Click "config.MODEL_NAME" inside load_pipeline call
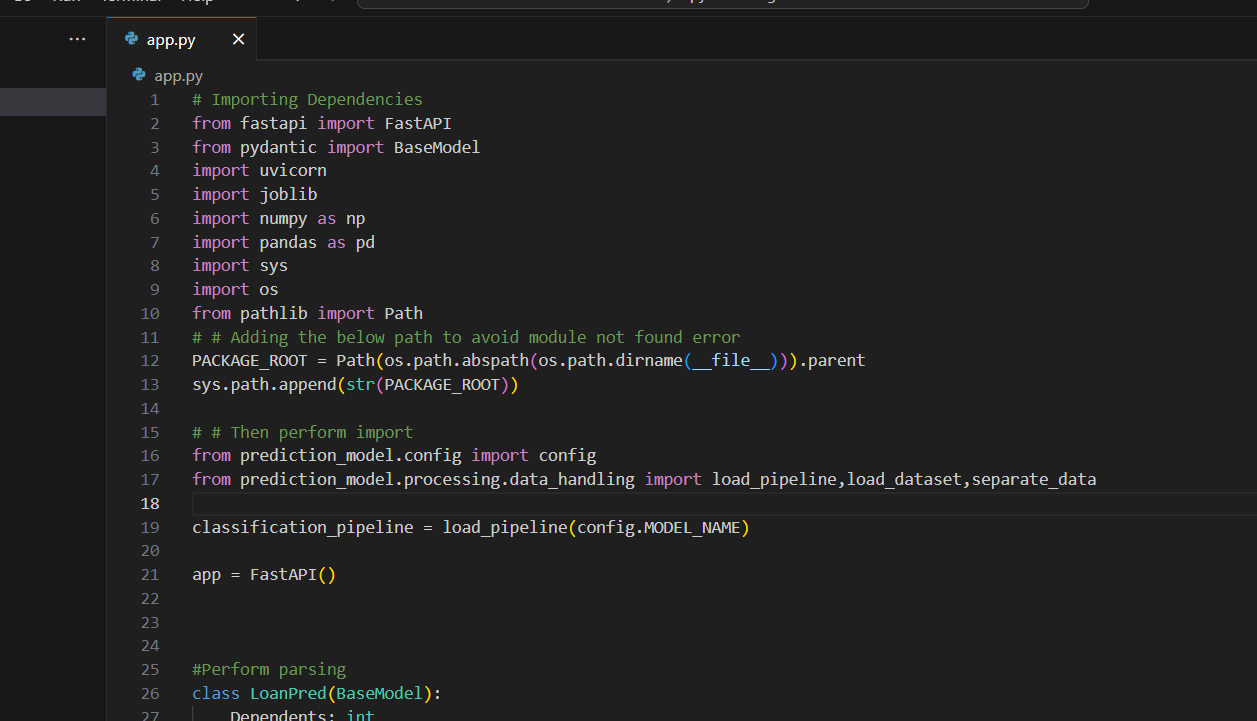Screen dimensions: 1257x721 pos(659,527)
